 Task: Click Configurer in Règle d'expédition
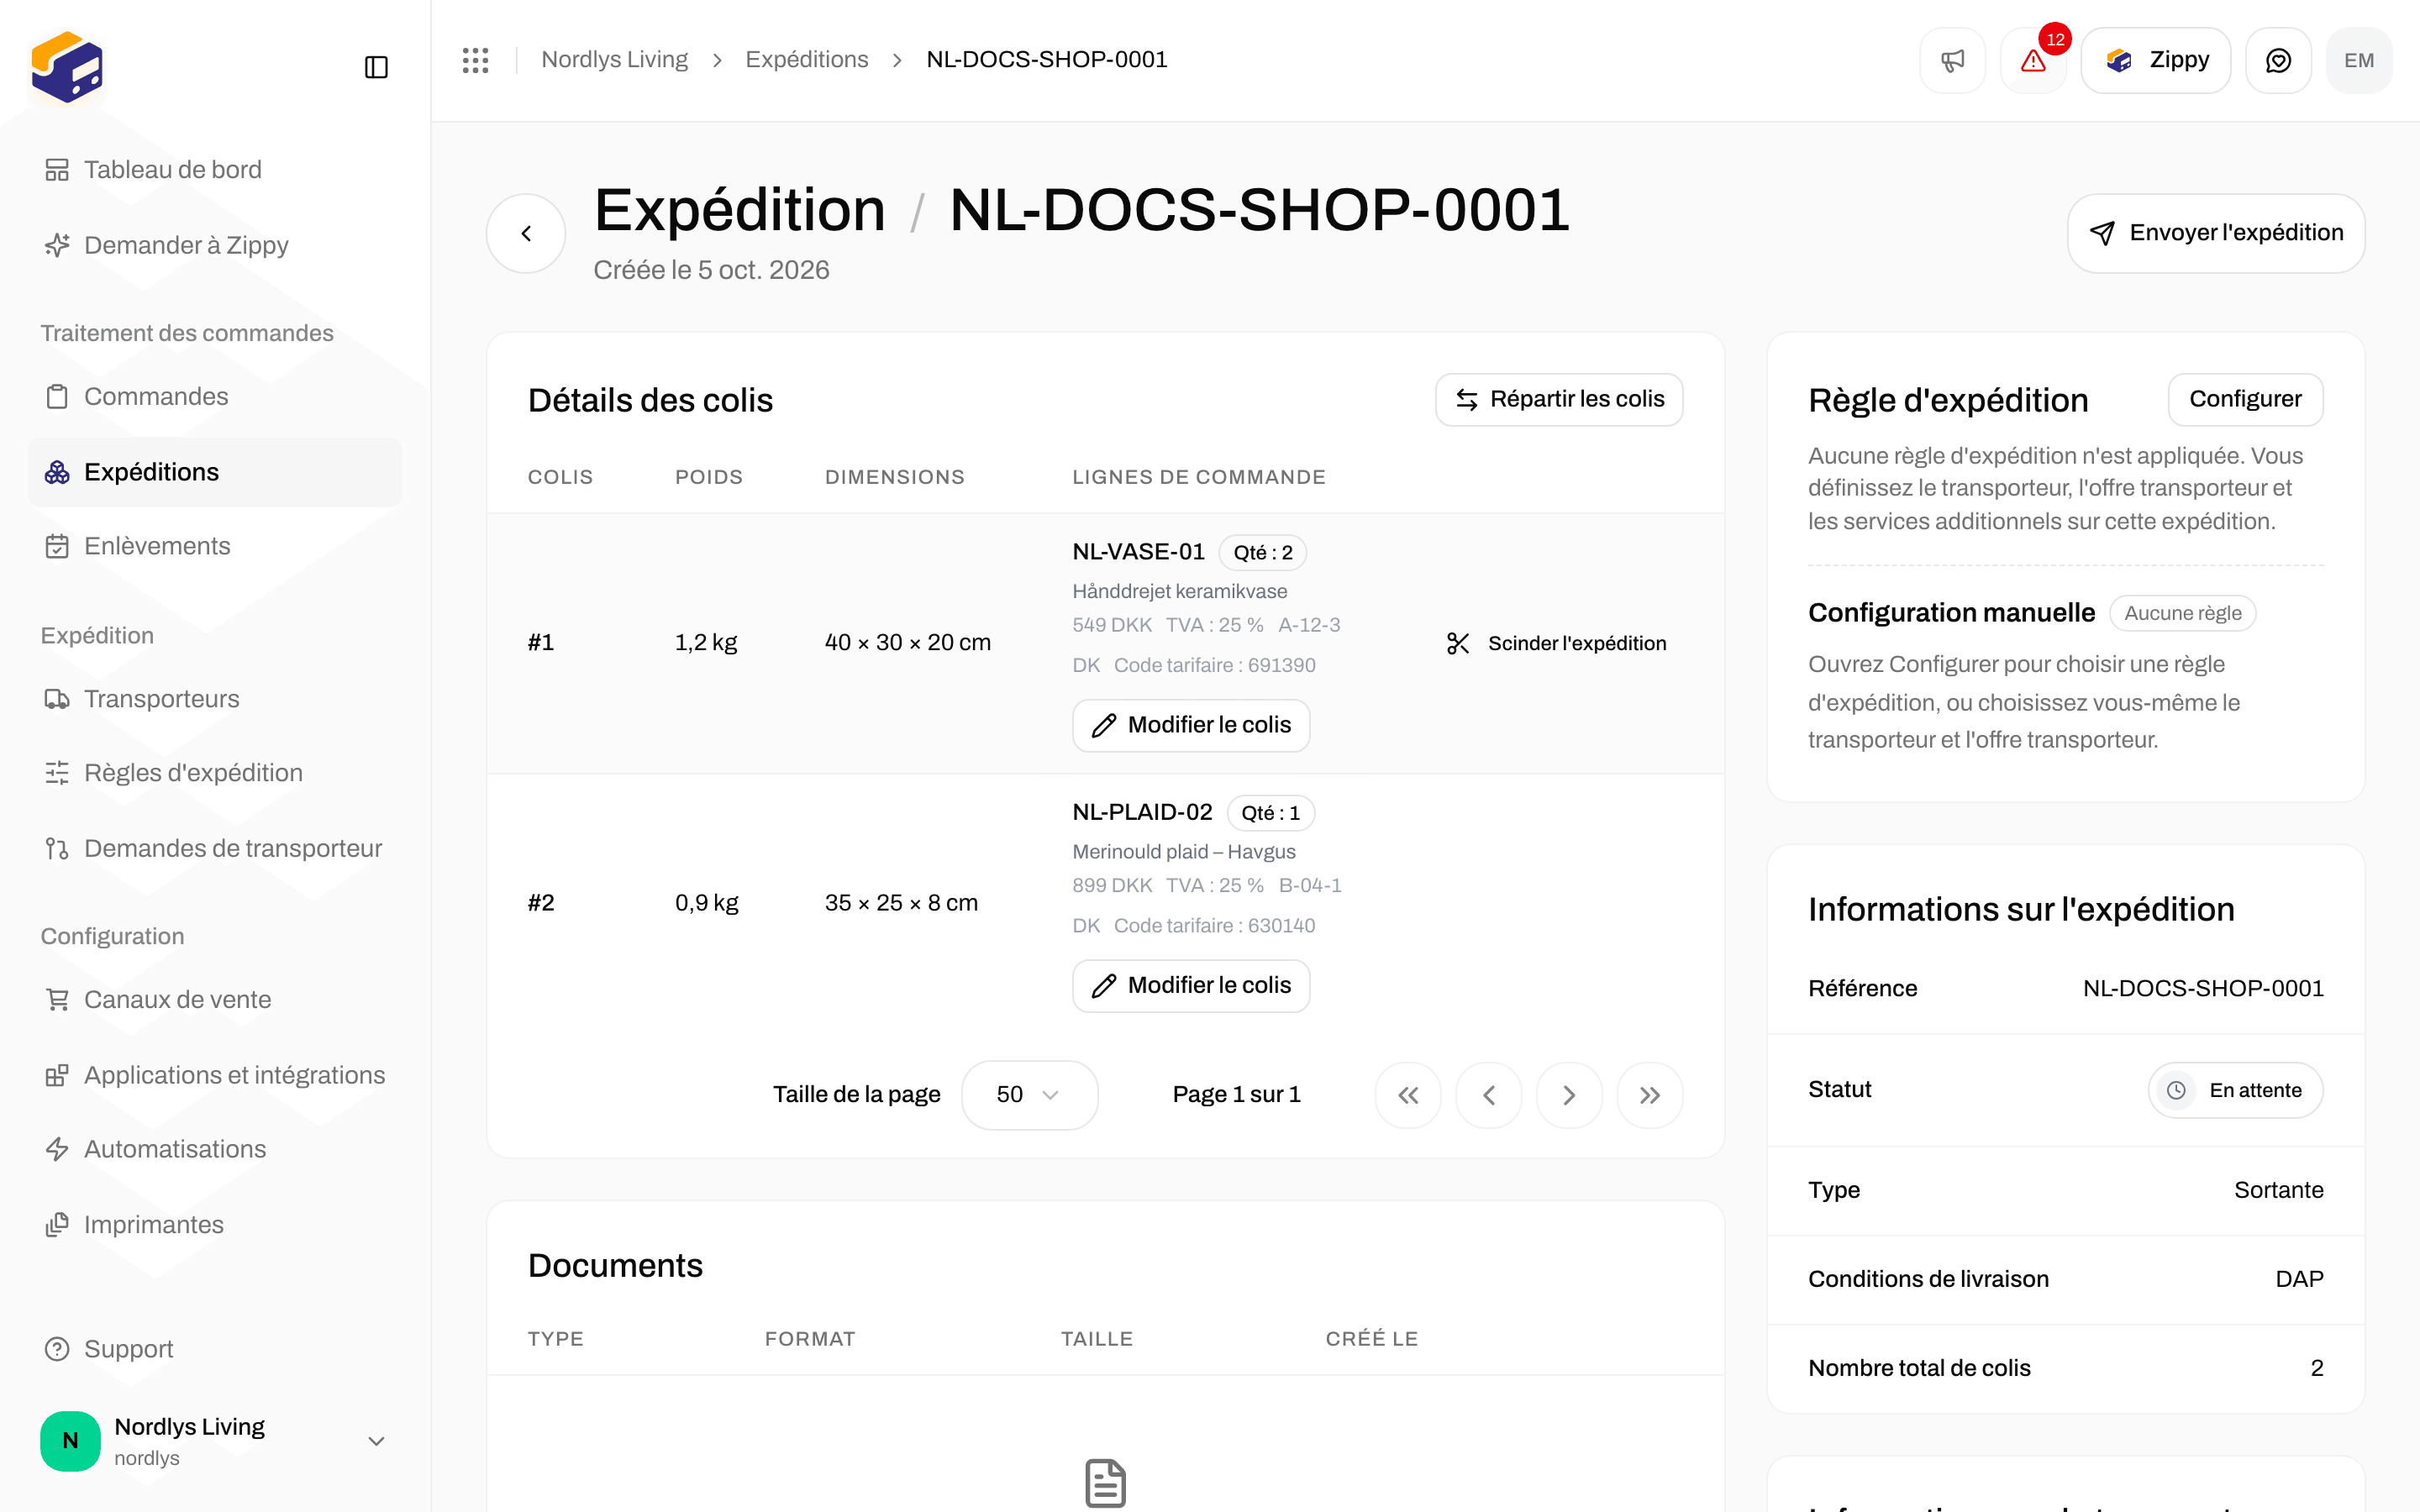click(x=2245, y=399)
